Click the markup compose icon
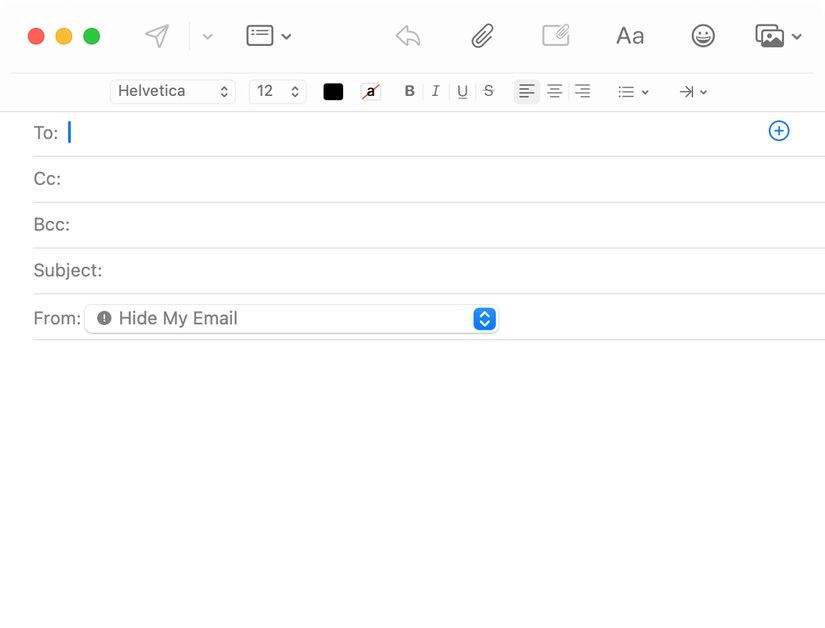The width and height of the screenshot is (825, 628). [556, 35]
